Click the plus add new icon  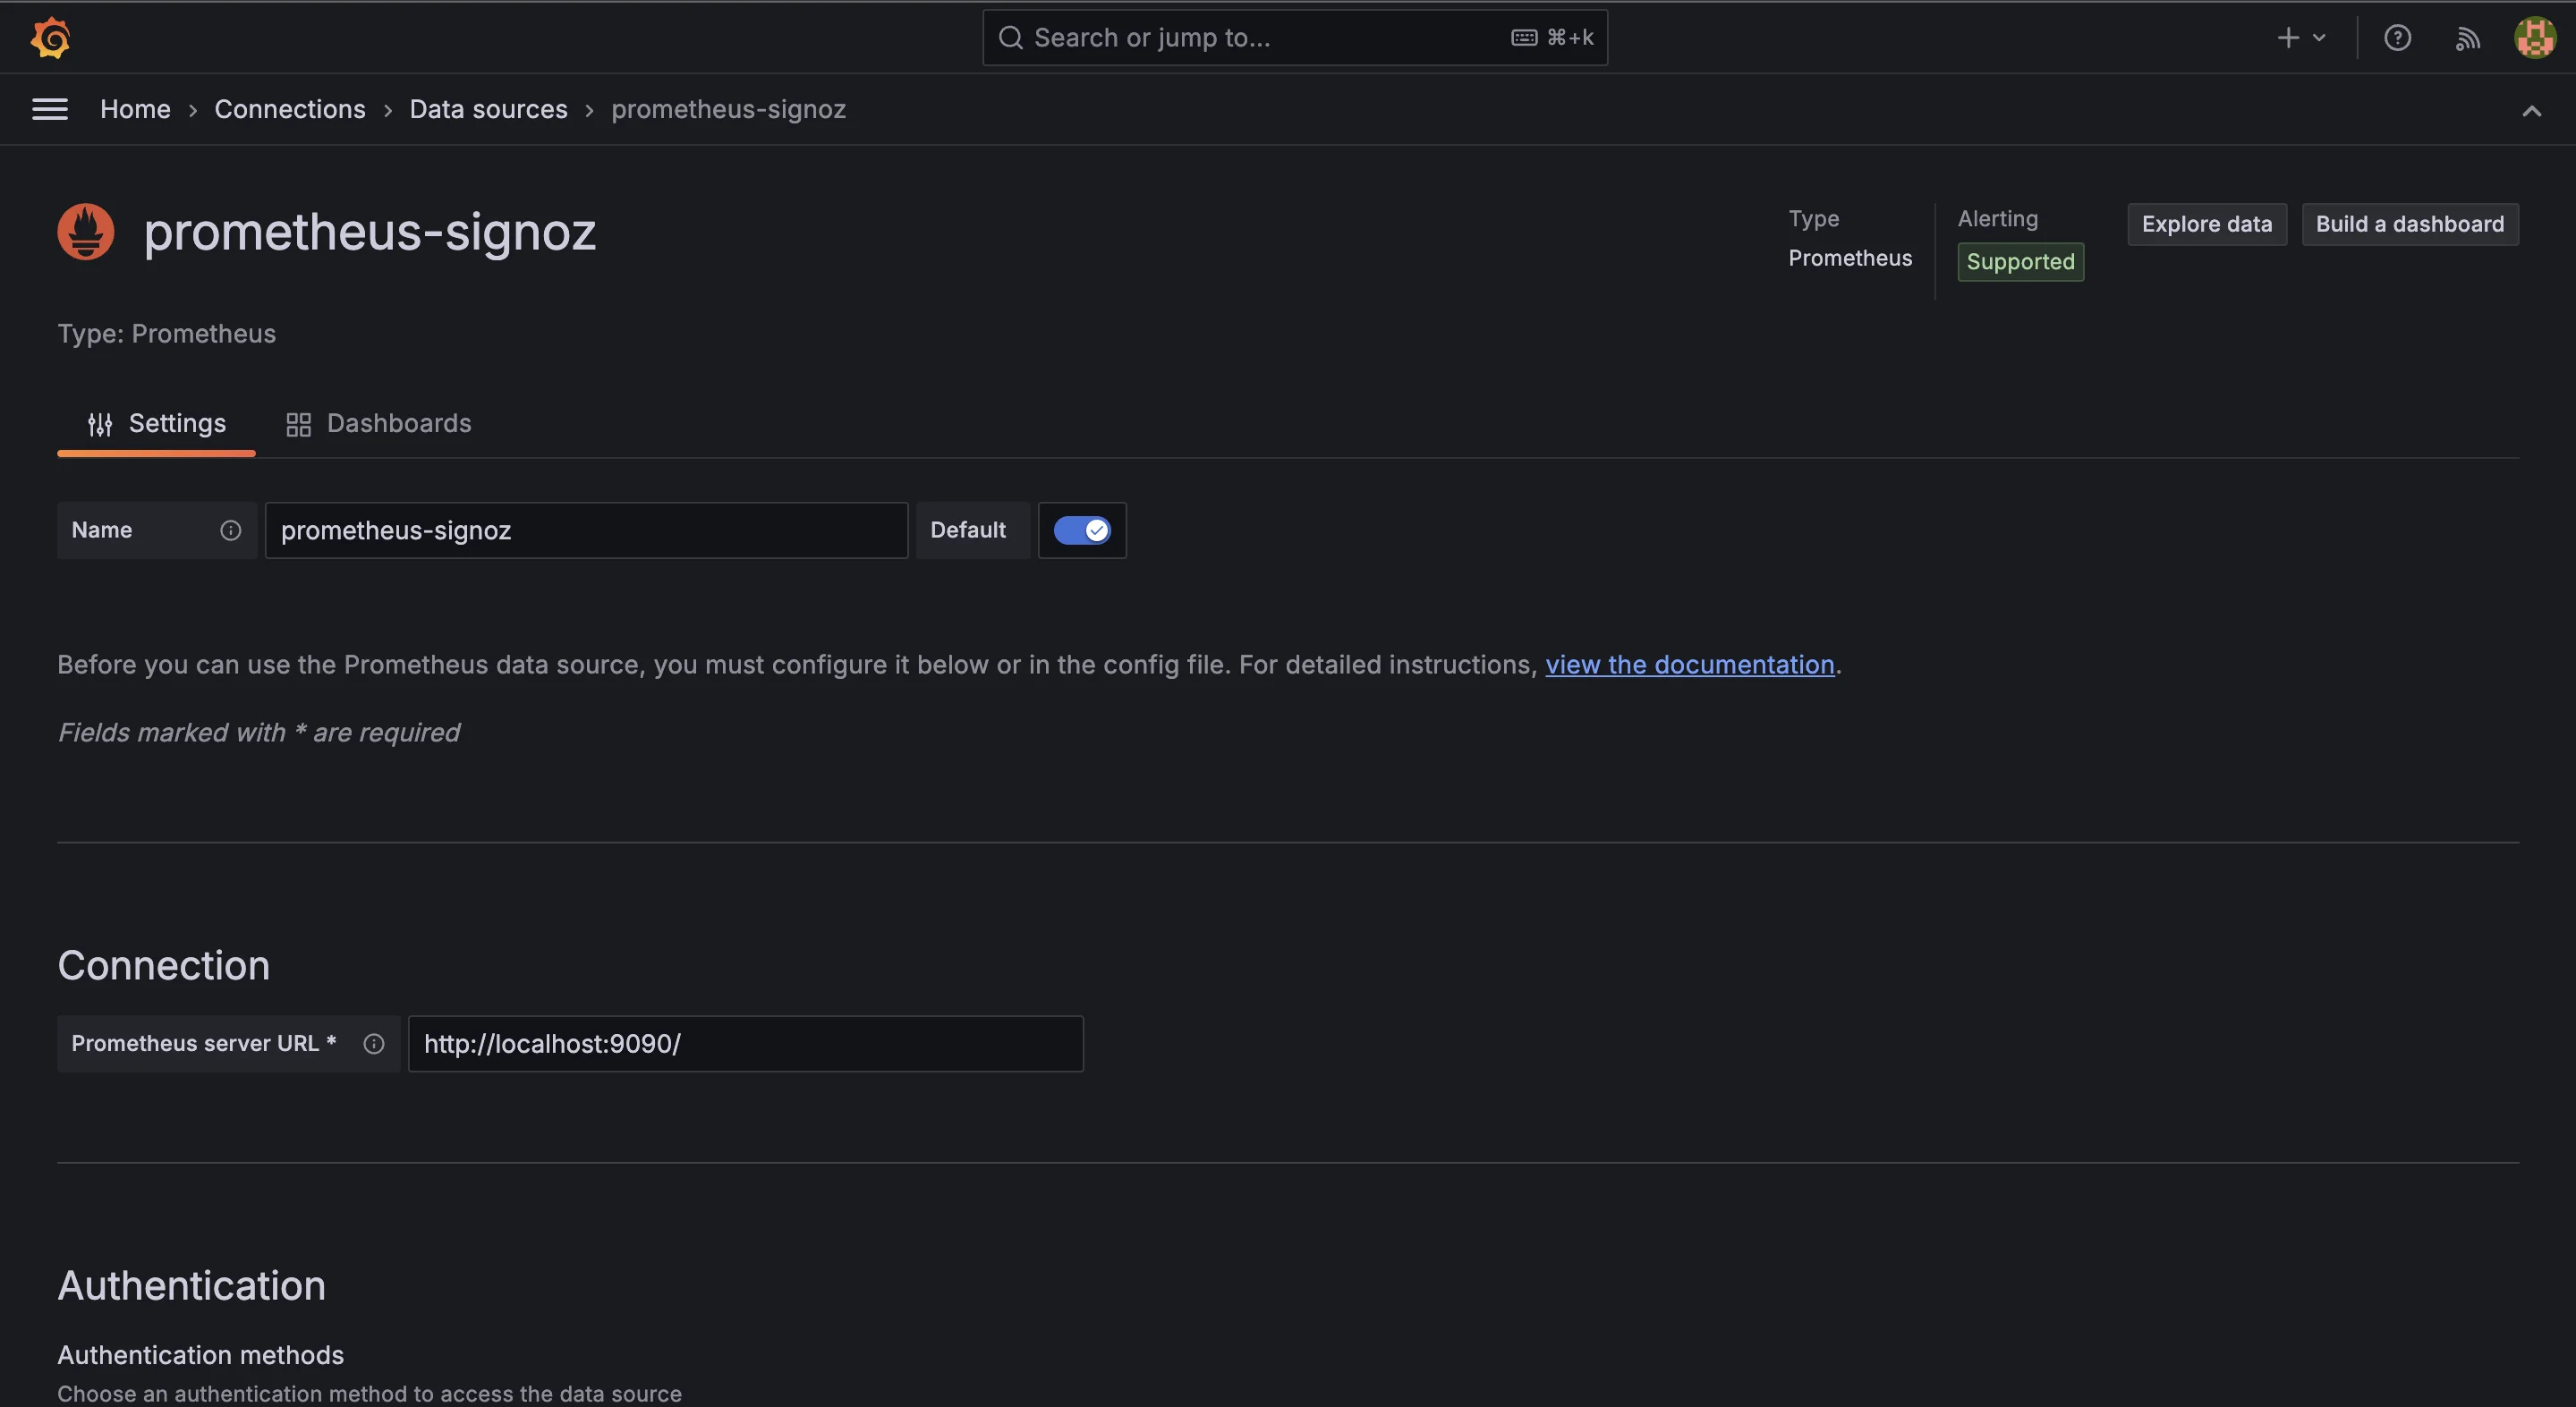[2288, 38]
